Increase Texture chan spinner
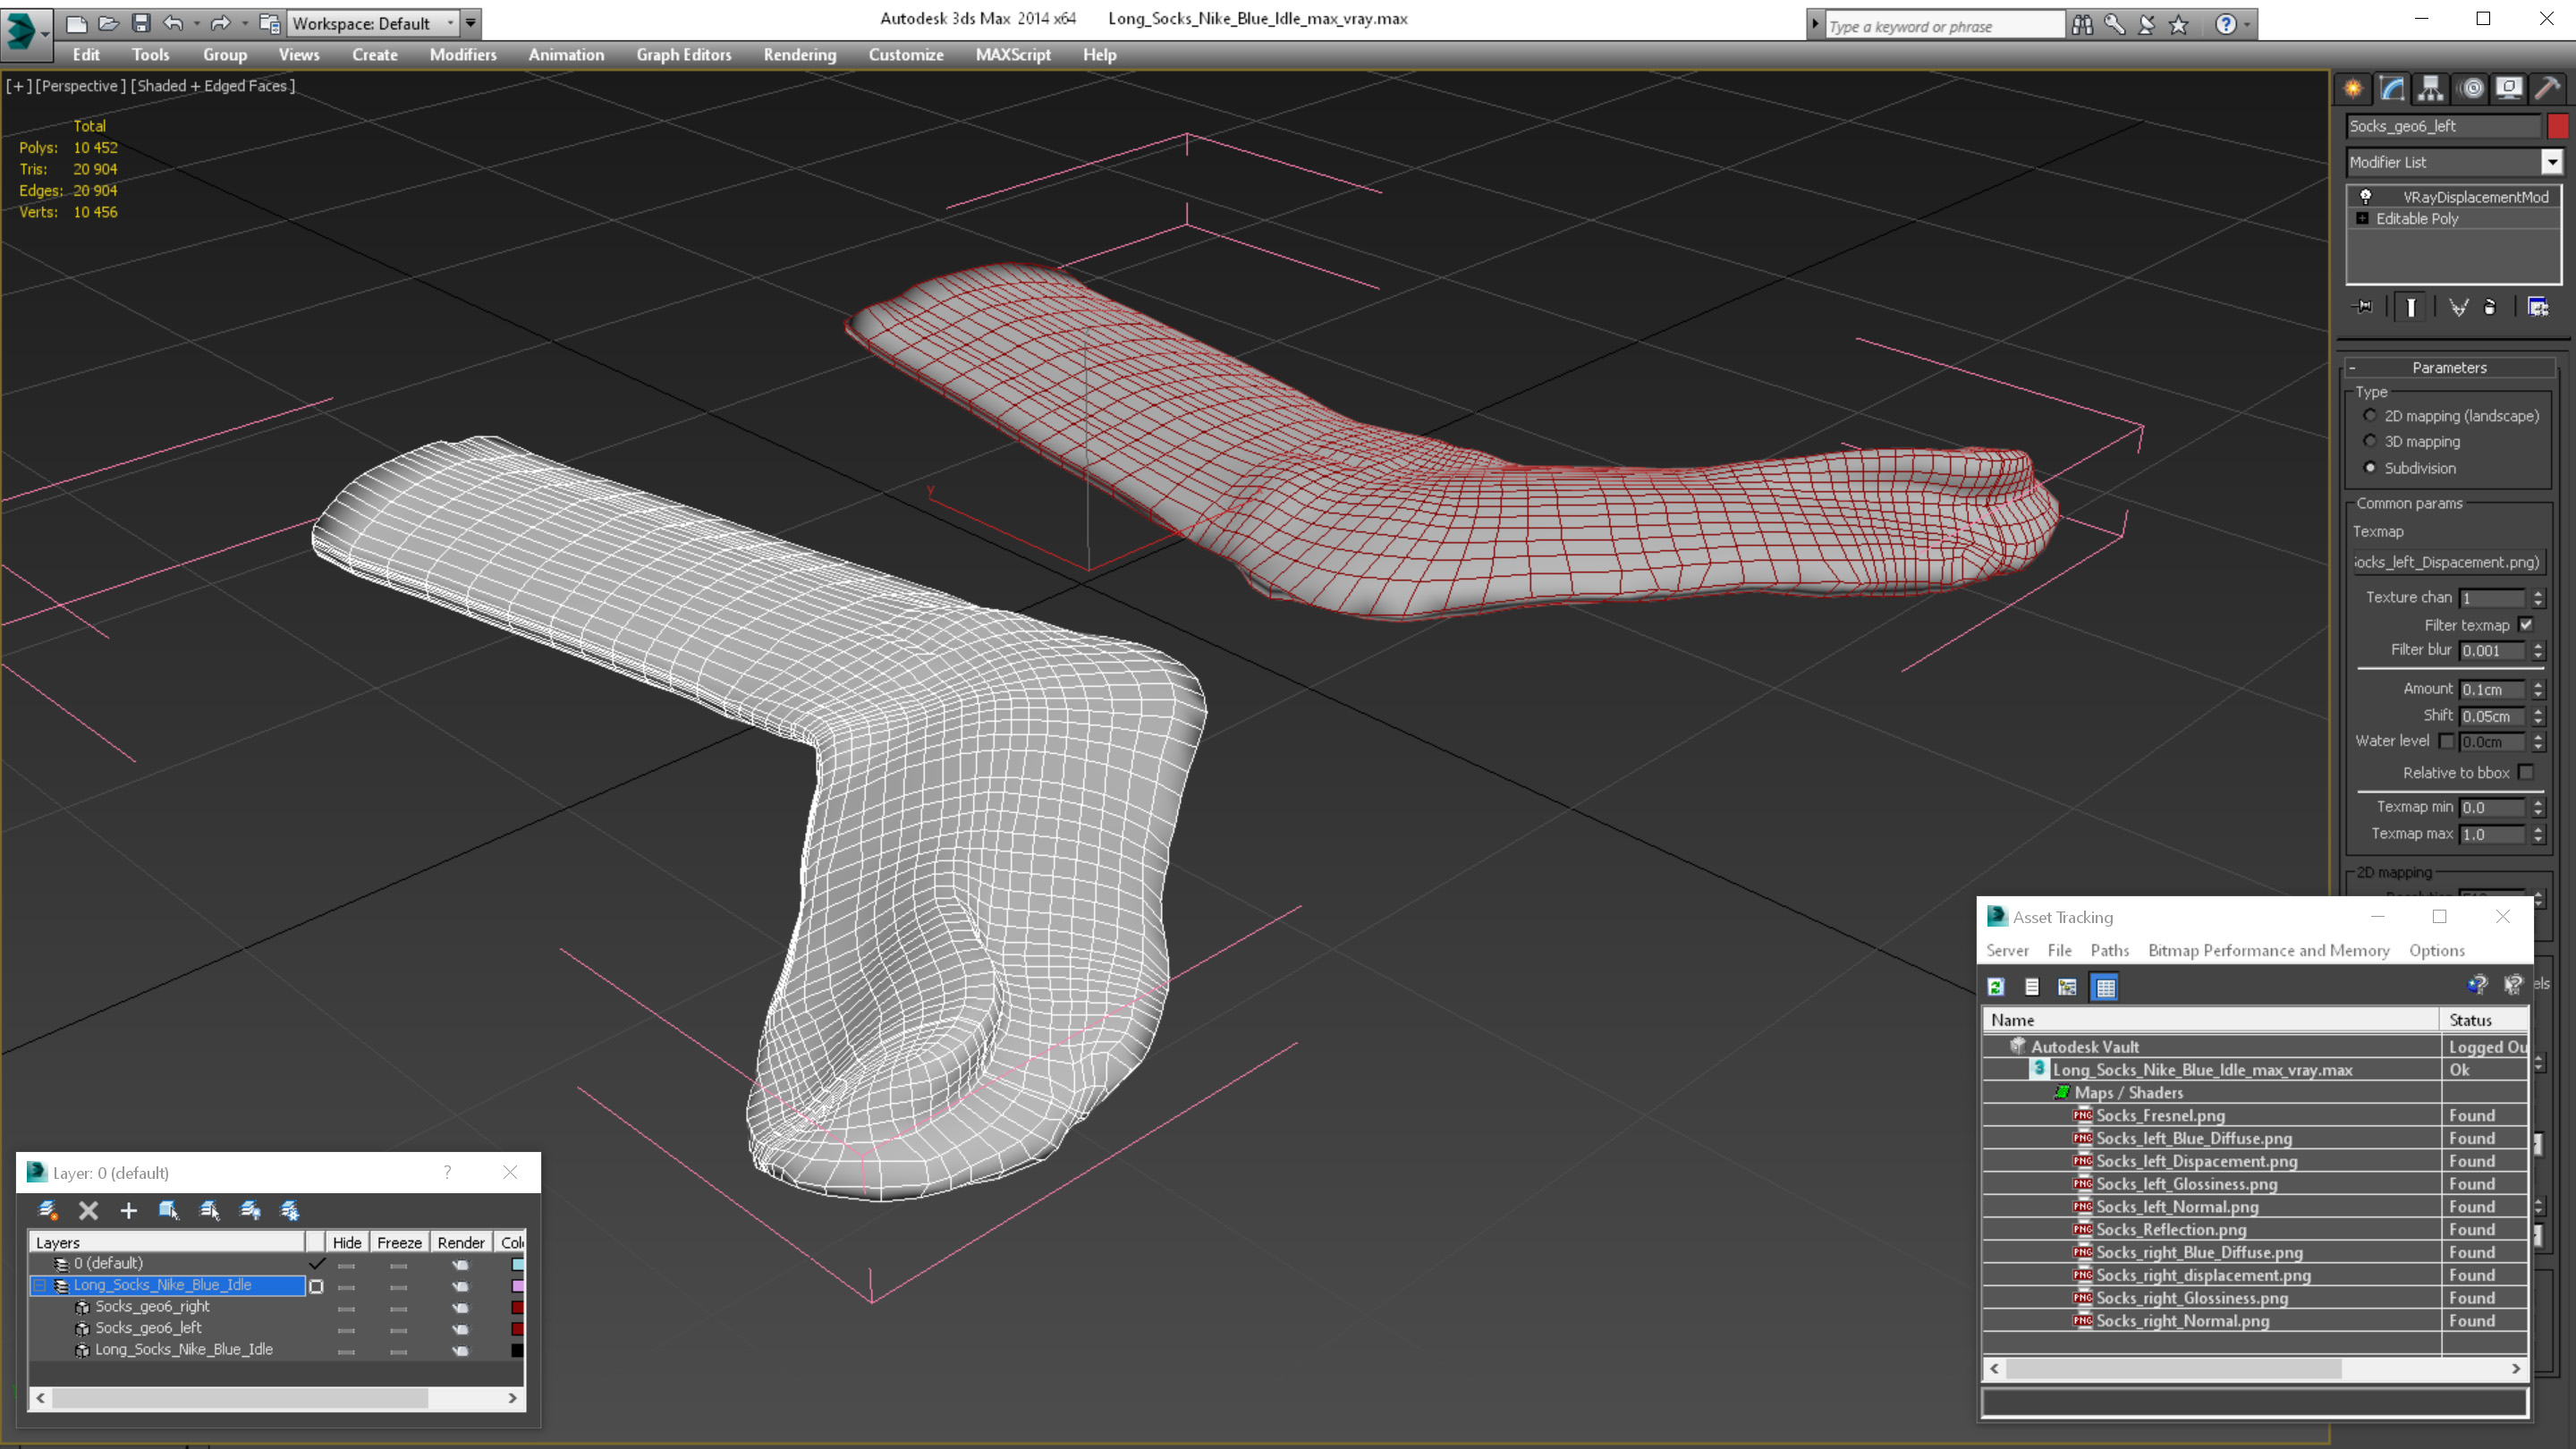Viewport: 2576px width, 1449px height. 2538,592
